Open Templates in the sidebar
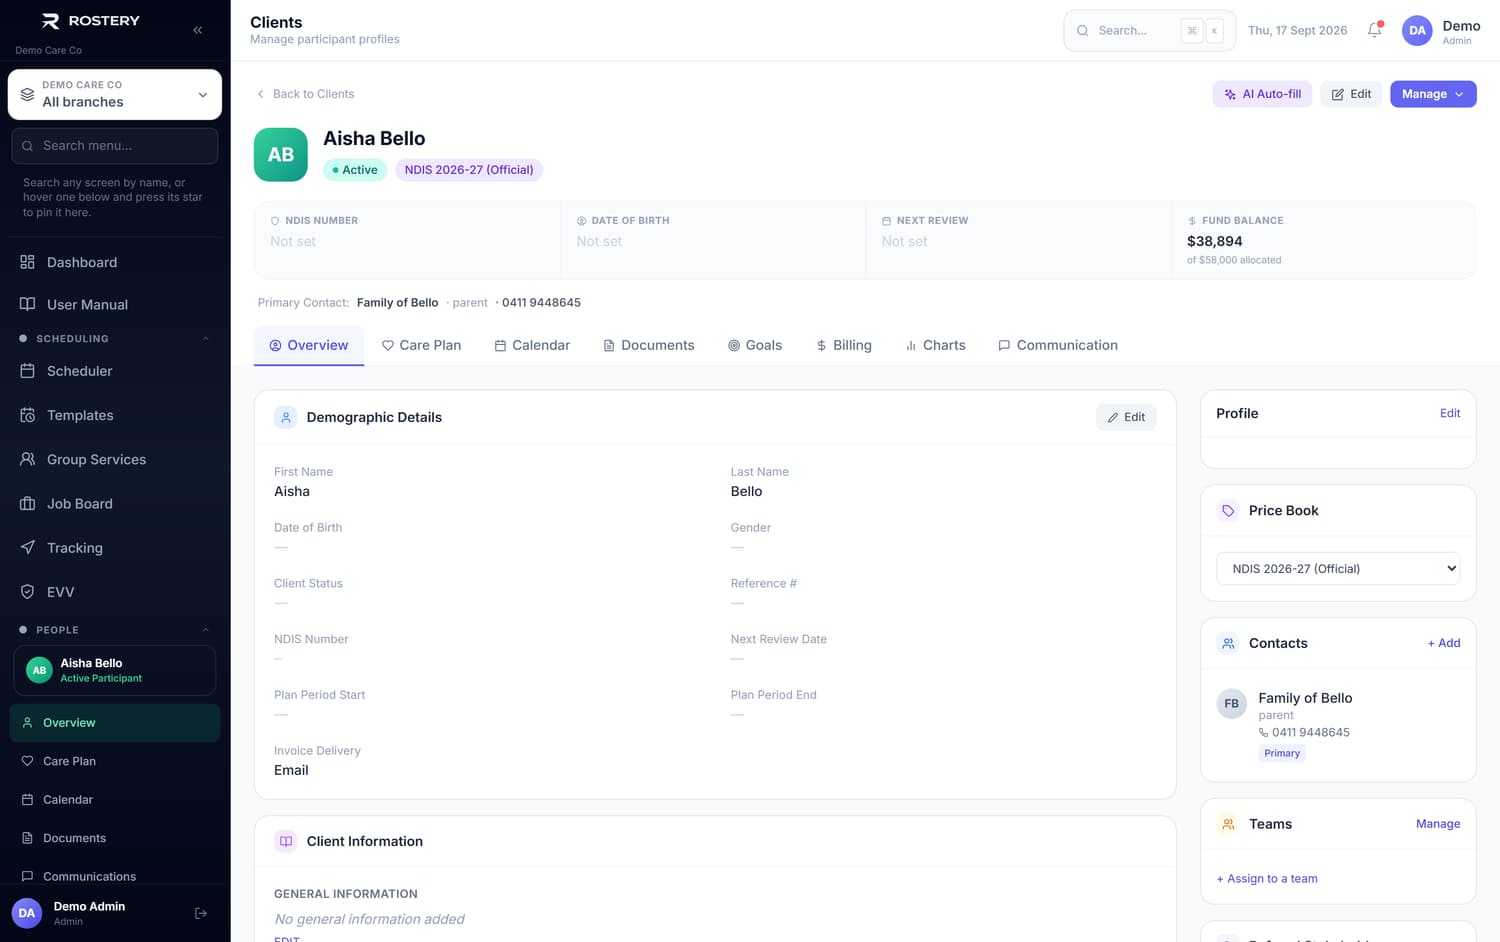This screenshot has width=1500, height=942. coord(115,415)
